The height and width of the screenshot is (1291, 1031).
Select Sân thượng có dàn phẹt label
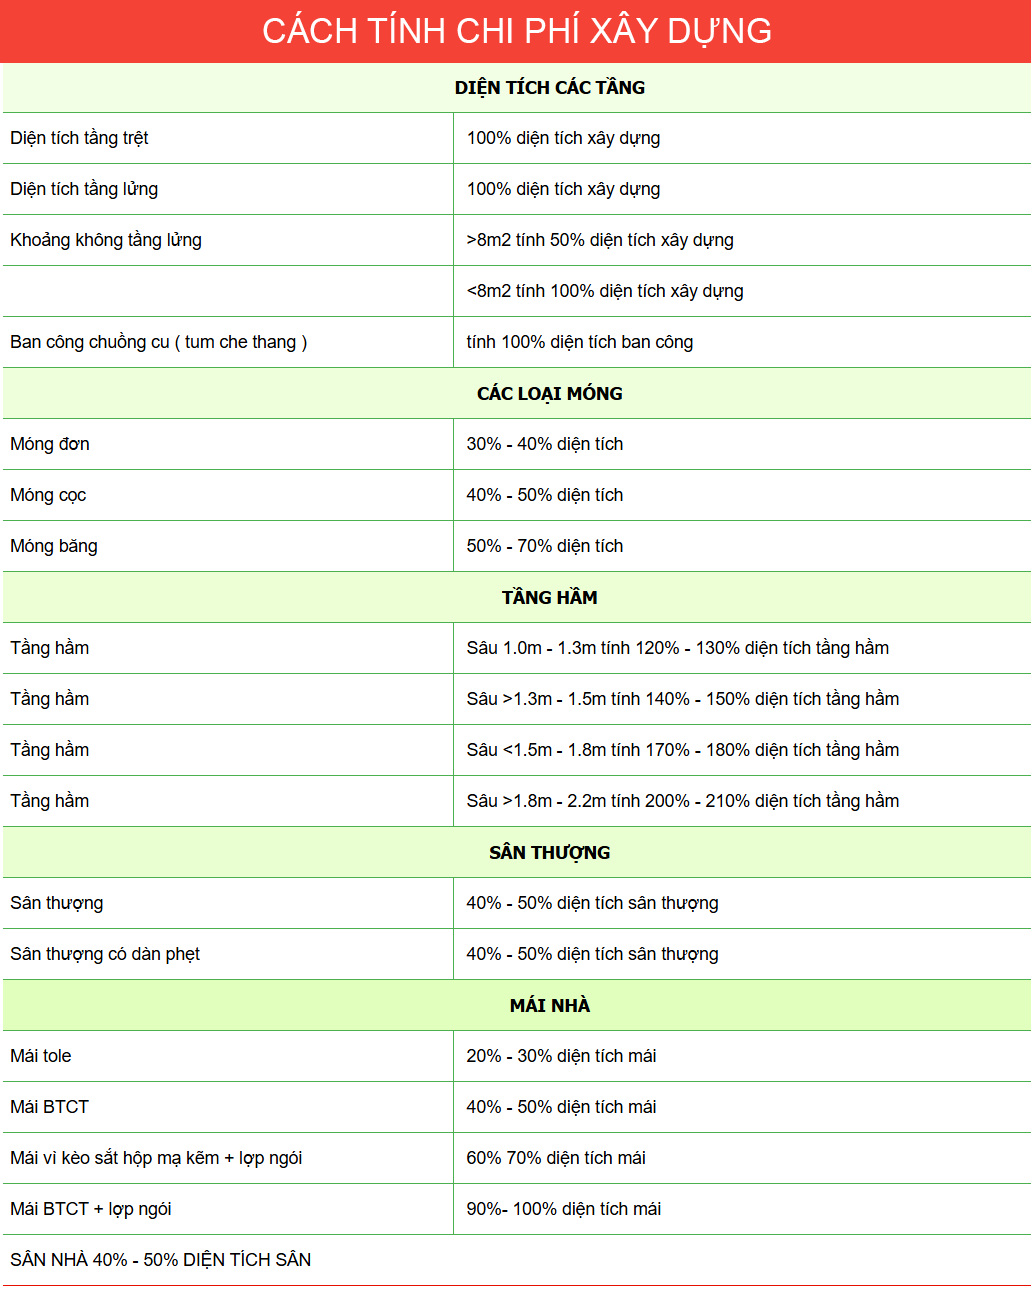(x=105, y=954)
